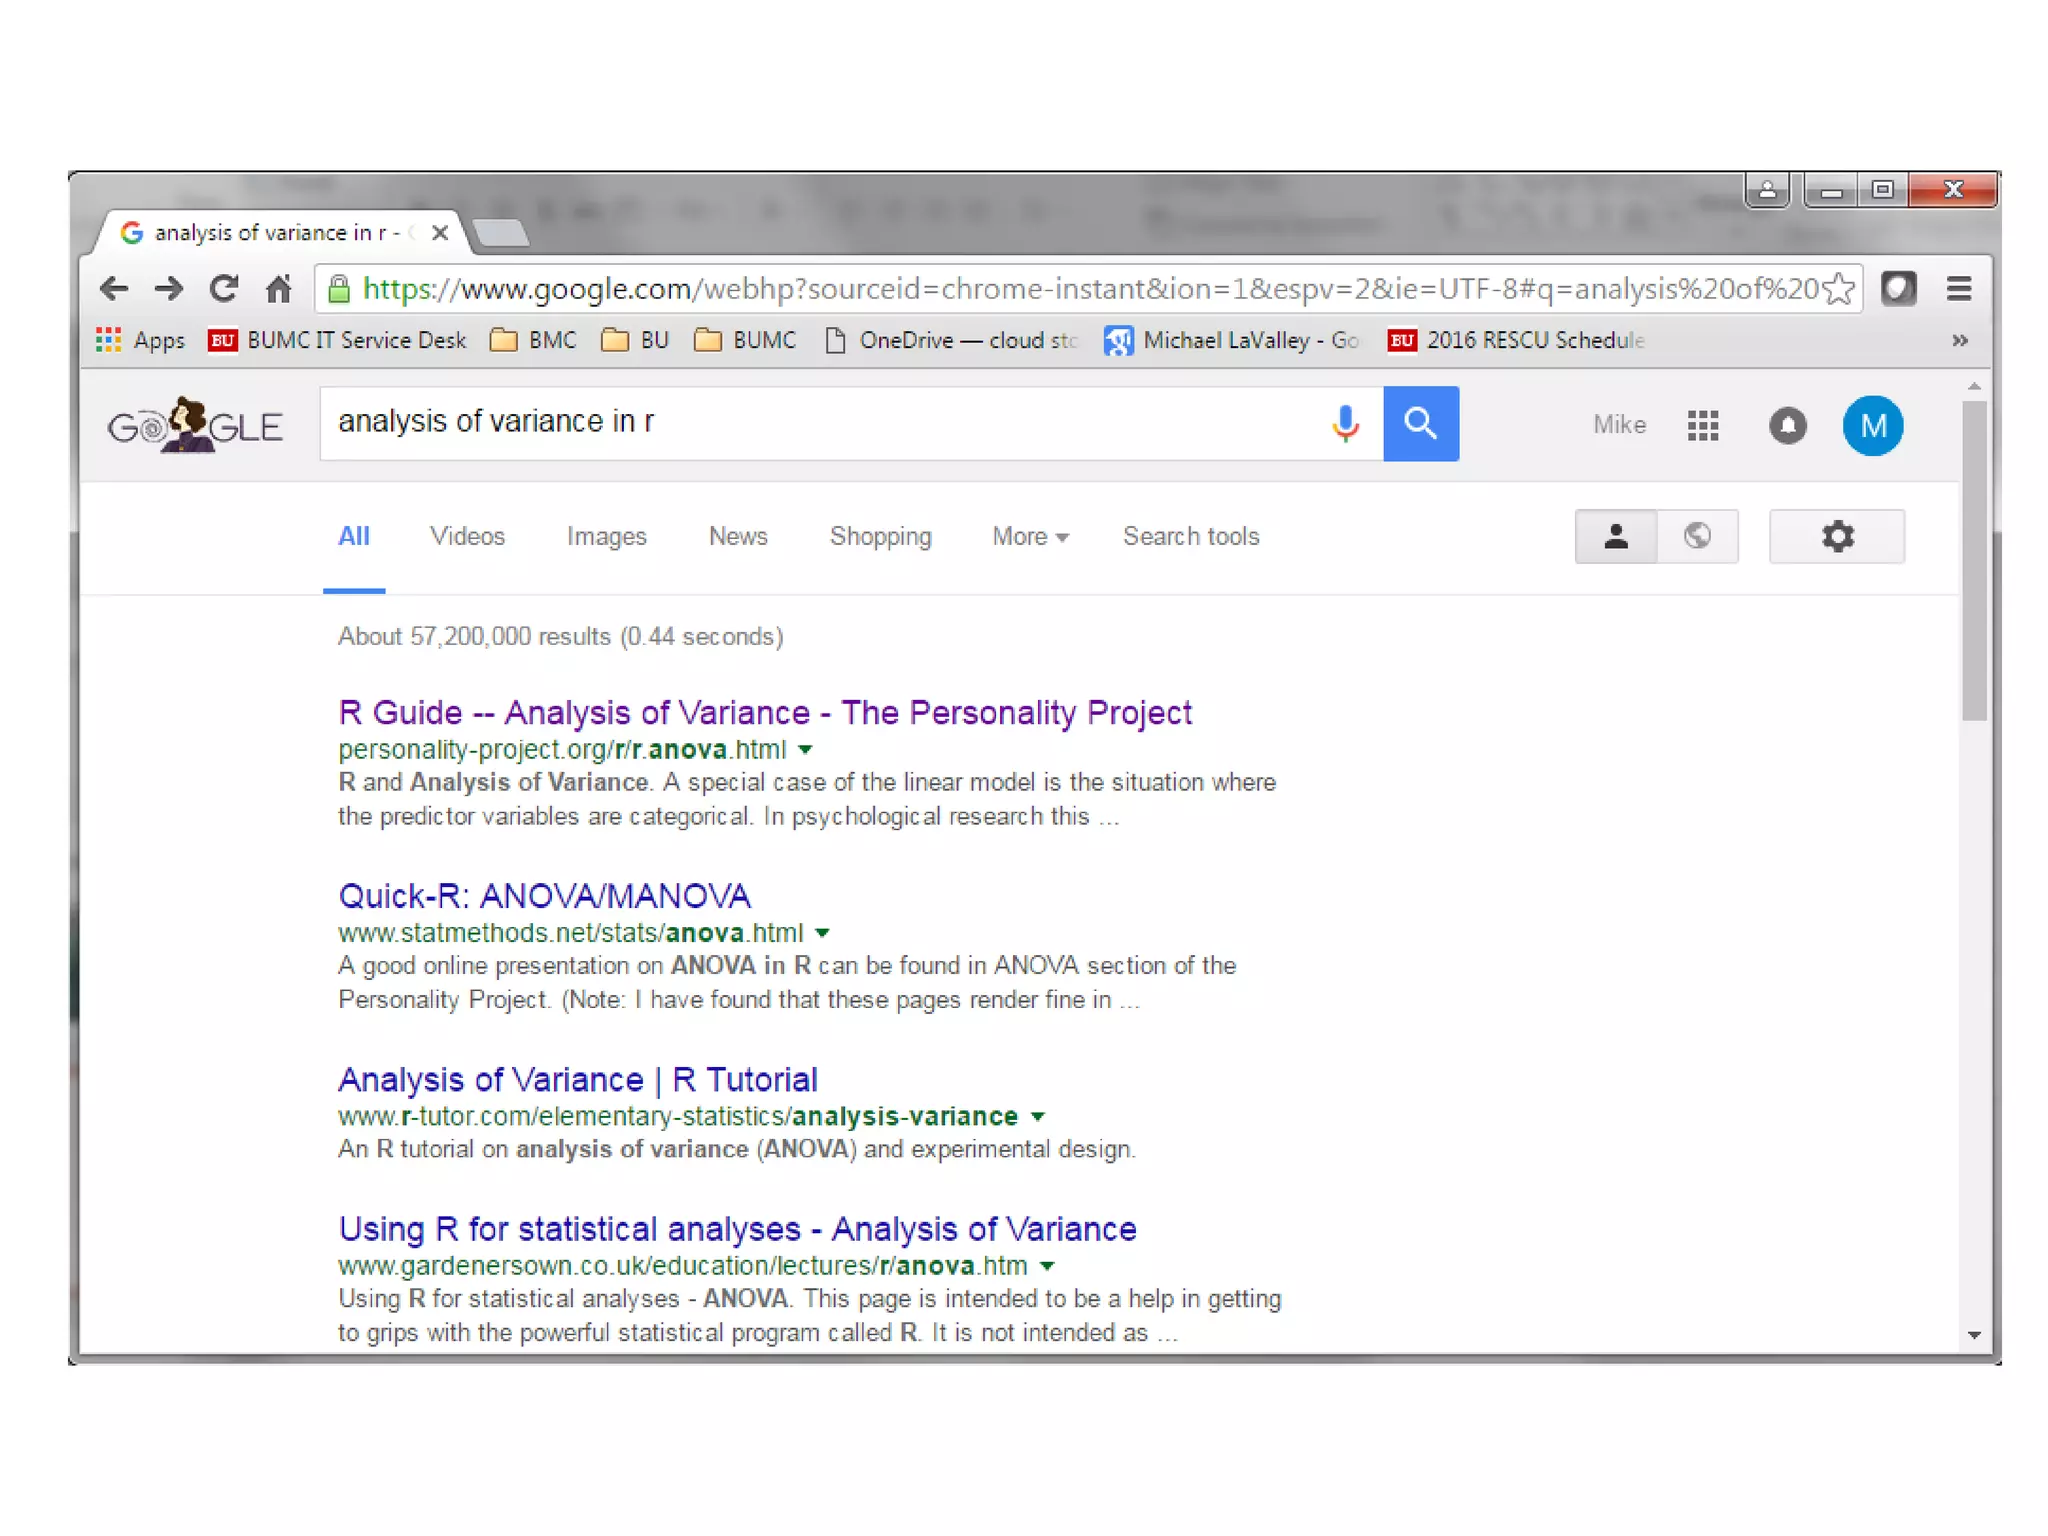Image resolution: width=2048 pixels, height=1536 pixels.
Task: Go to browser home page
Action: pos(278,289)
